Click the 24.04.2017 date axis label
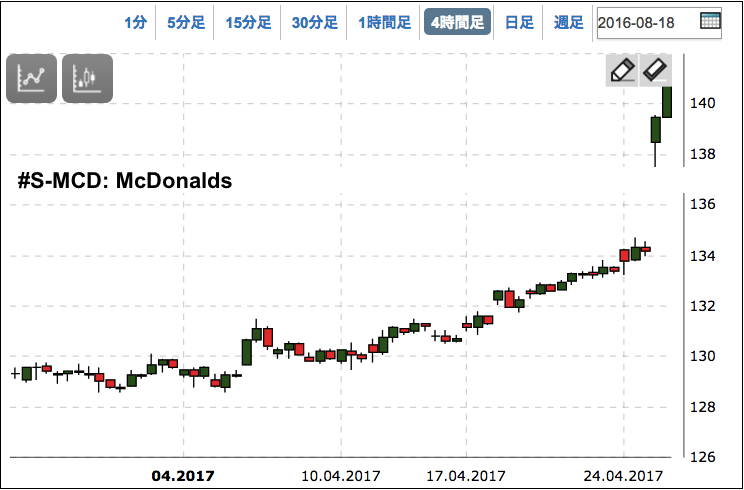Viewport: 744px width, 490px height. point(623,475)
